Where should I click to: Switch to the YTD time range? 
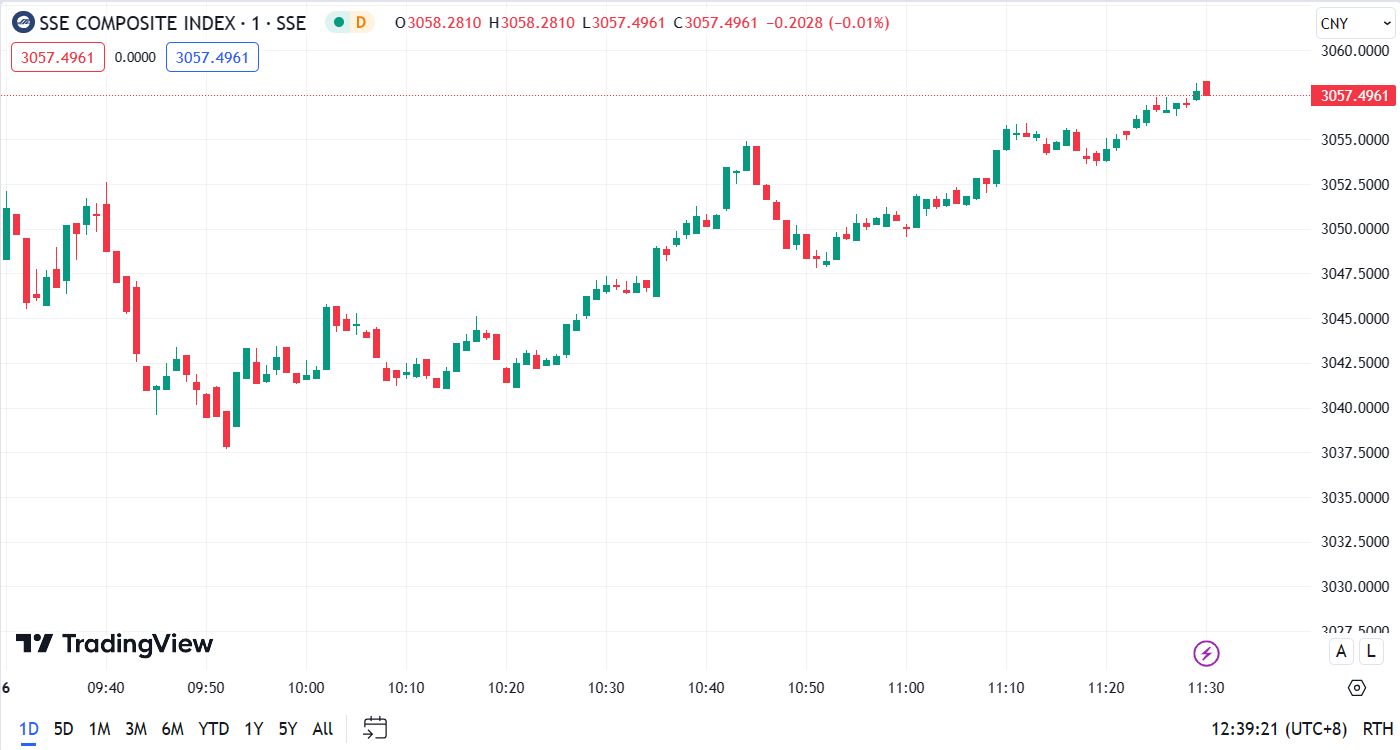pos(214,729)
